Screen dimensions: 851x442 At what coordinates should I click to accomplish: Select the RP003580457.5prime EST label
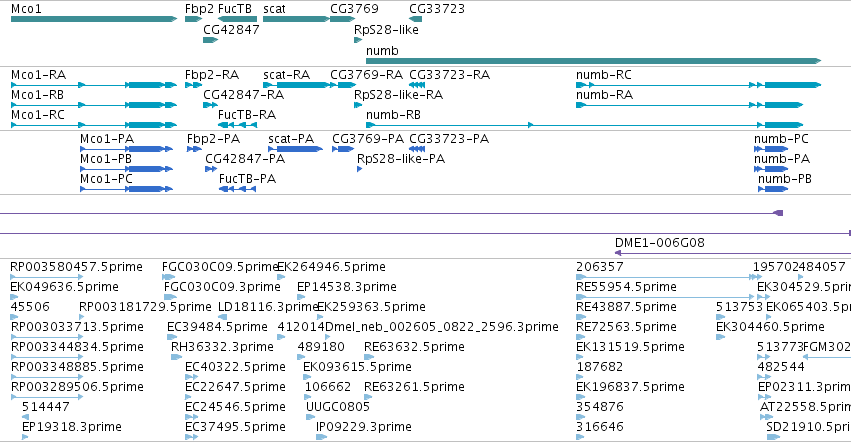(77, 267)
